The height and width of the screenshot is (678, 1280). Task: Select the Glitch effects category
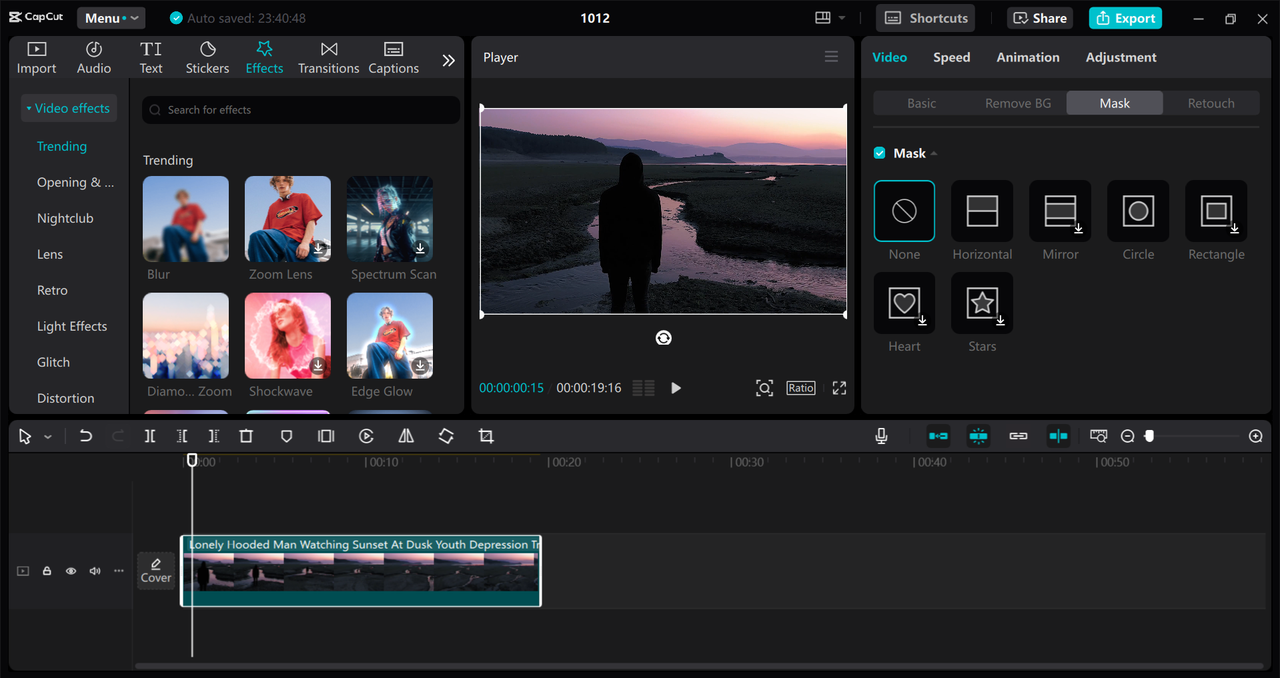(x=53, y=362)
